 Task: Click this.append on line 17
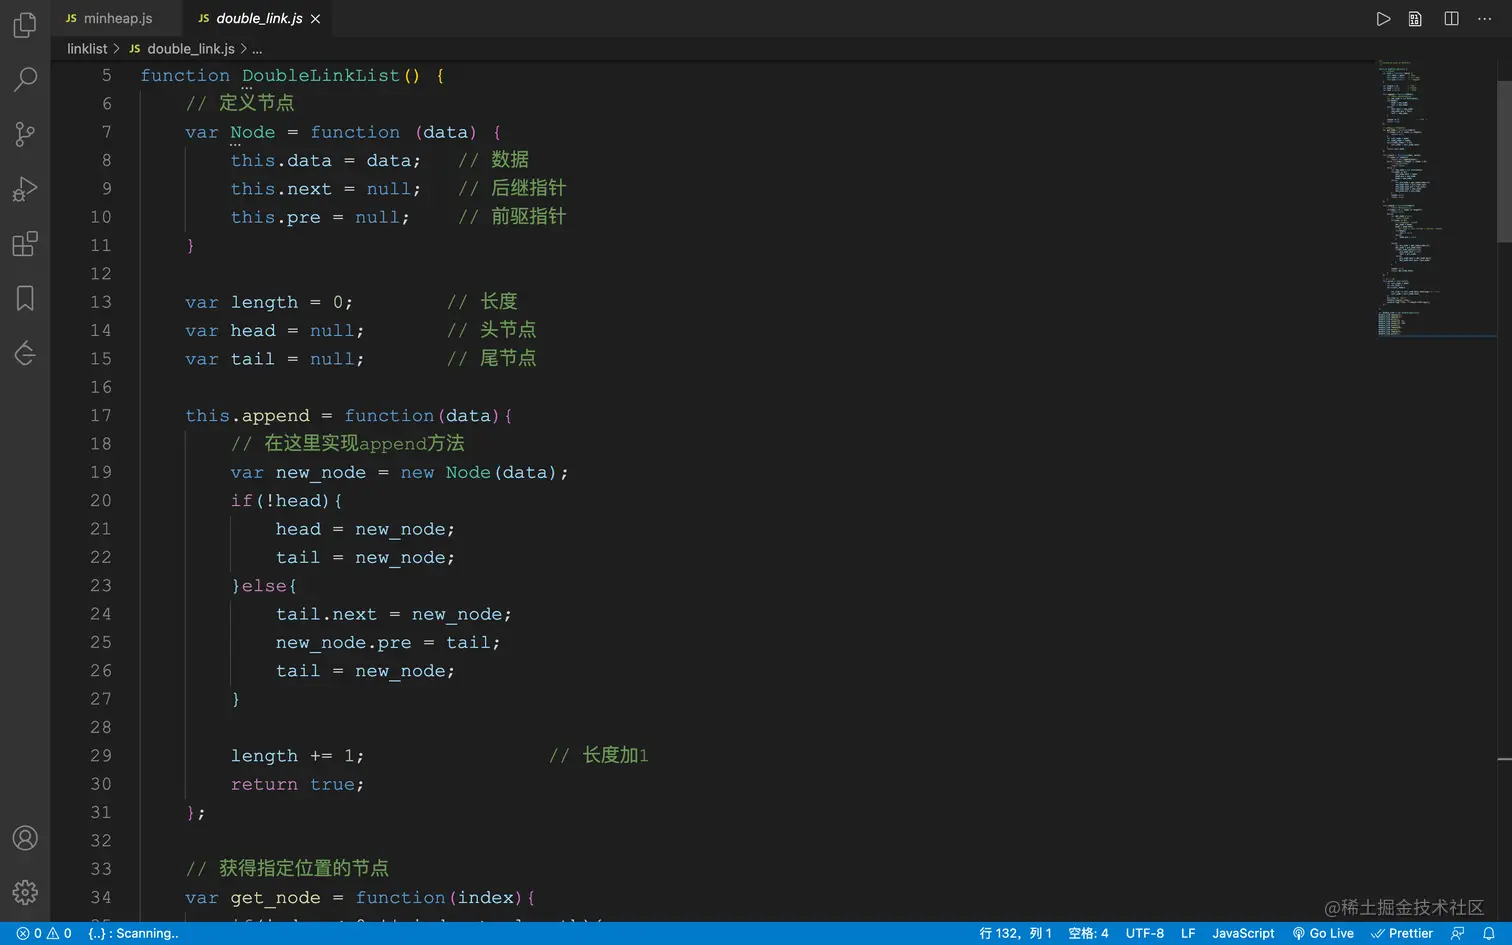click(x=247, y=415)
